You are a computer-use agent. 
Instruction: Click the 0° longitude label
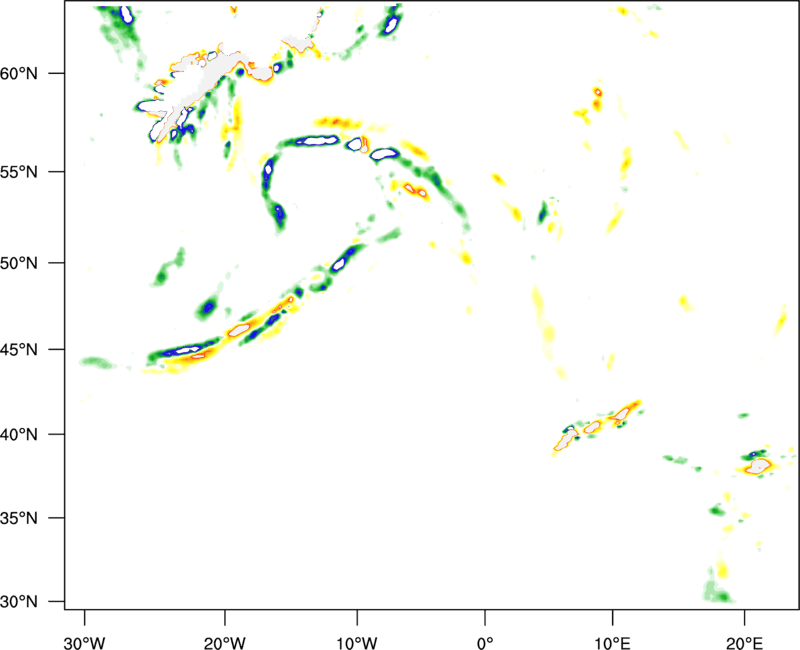click(x=485, y=643)
